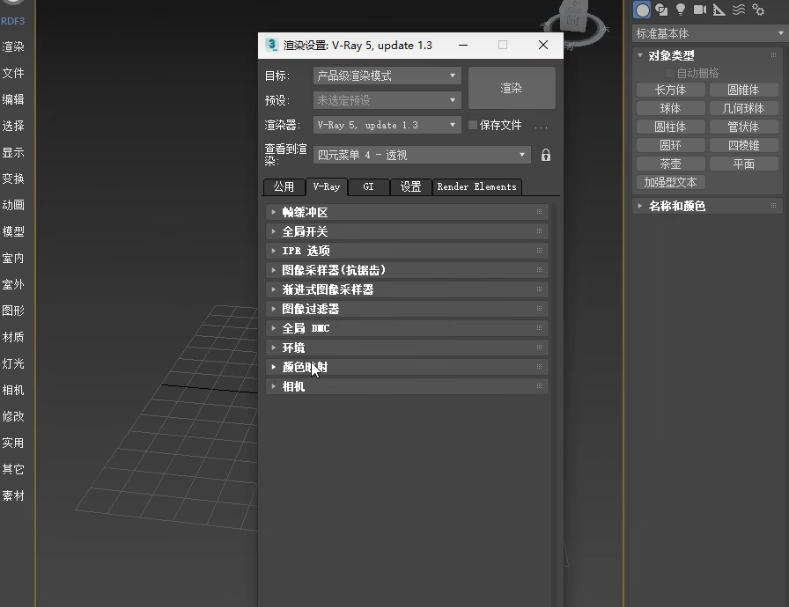Click the large 渲染 render button
This screenshot has width=789, height=607.
click(512, 88)
